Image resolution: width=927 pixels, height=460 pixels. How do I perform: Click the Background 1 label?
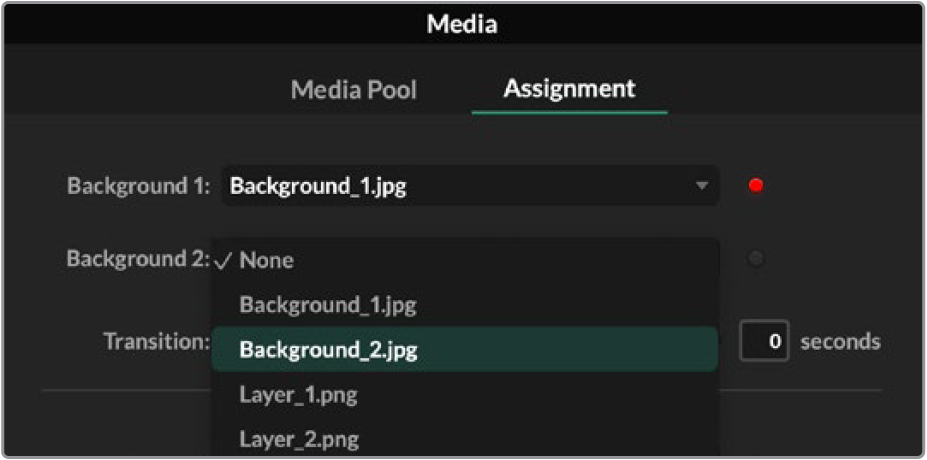tap(138, 186)
